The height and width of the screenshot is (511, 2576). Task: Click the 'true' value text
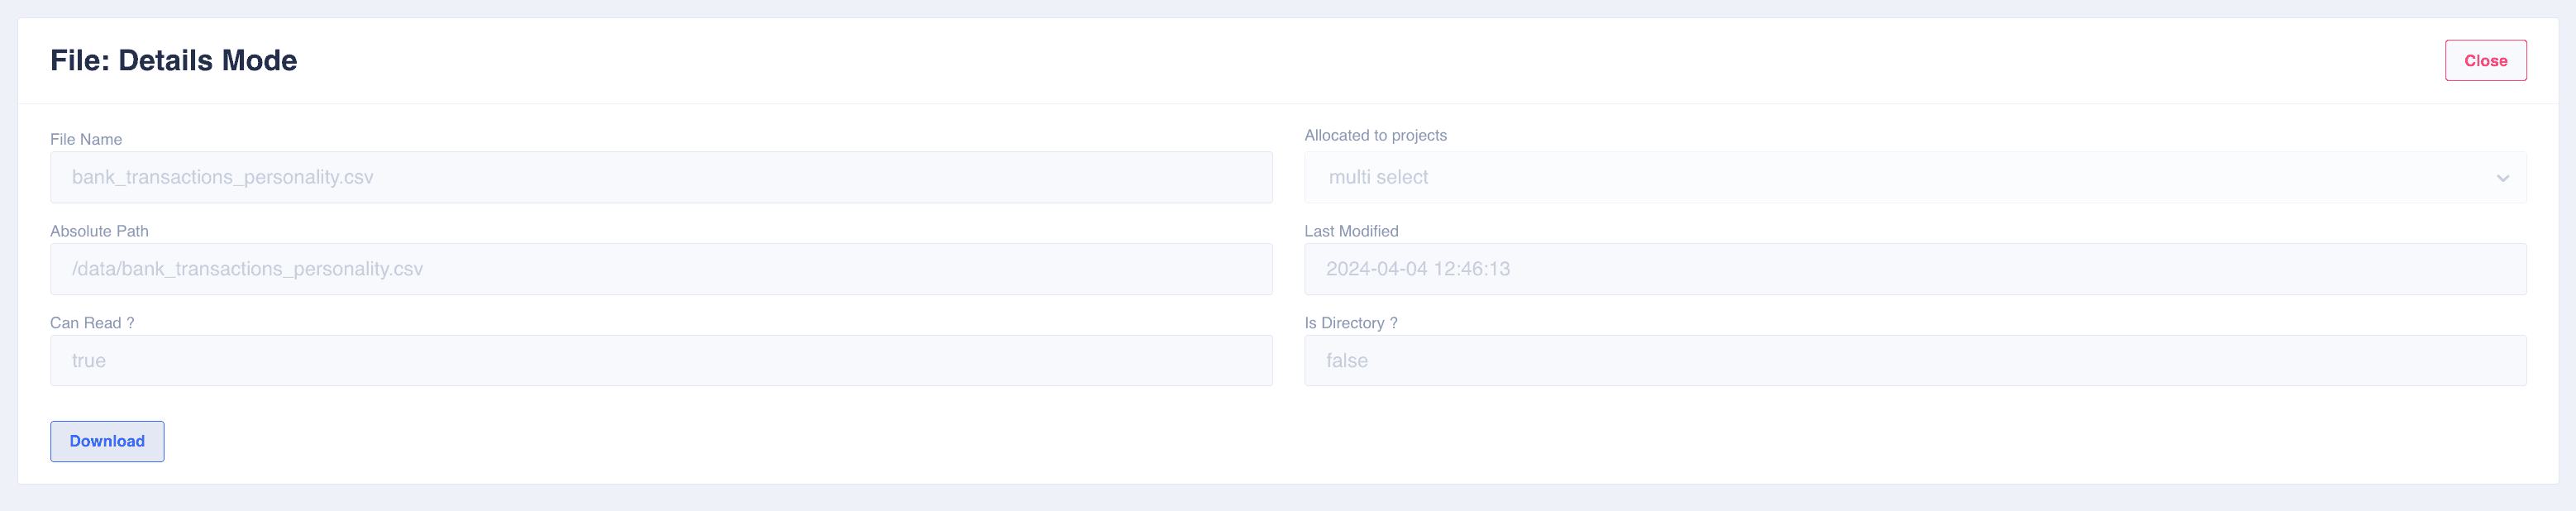89,361
